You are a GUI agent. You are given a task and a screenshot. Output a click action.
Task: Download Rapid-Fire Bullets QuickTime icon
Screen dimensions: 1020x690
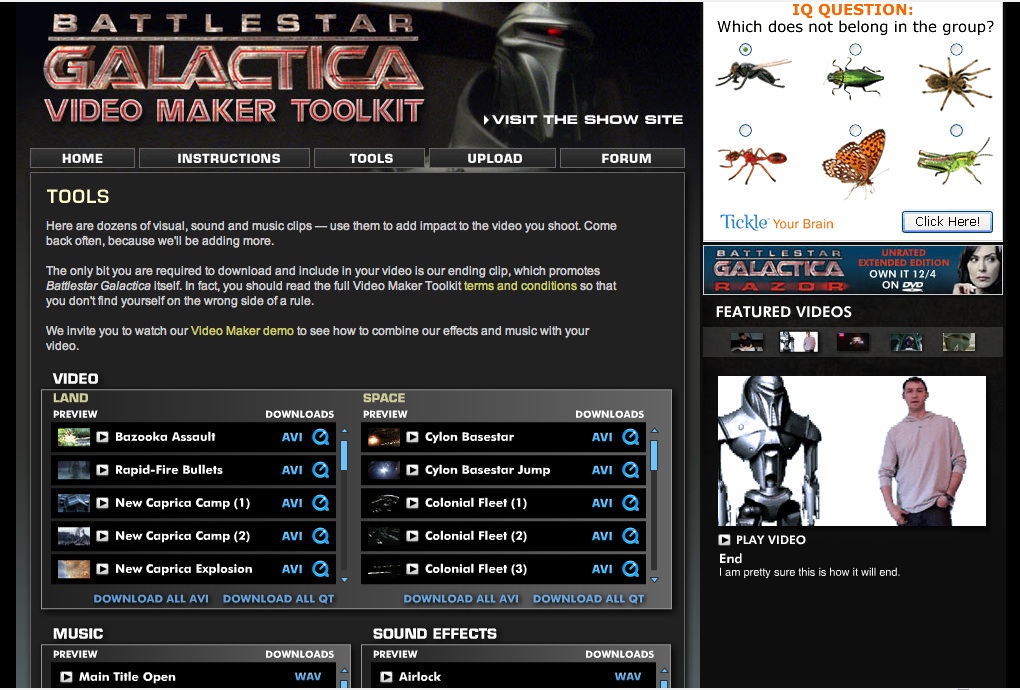pyautogui.click(x=321, y=470)
